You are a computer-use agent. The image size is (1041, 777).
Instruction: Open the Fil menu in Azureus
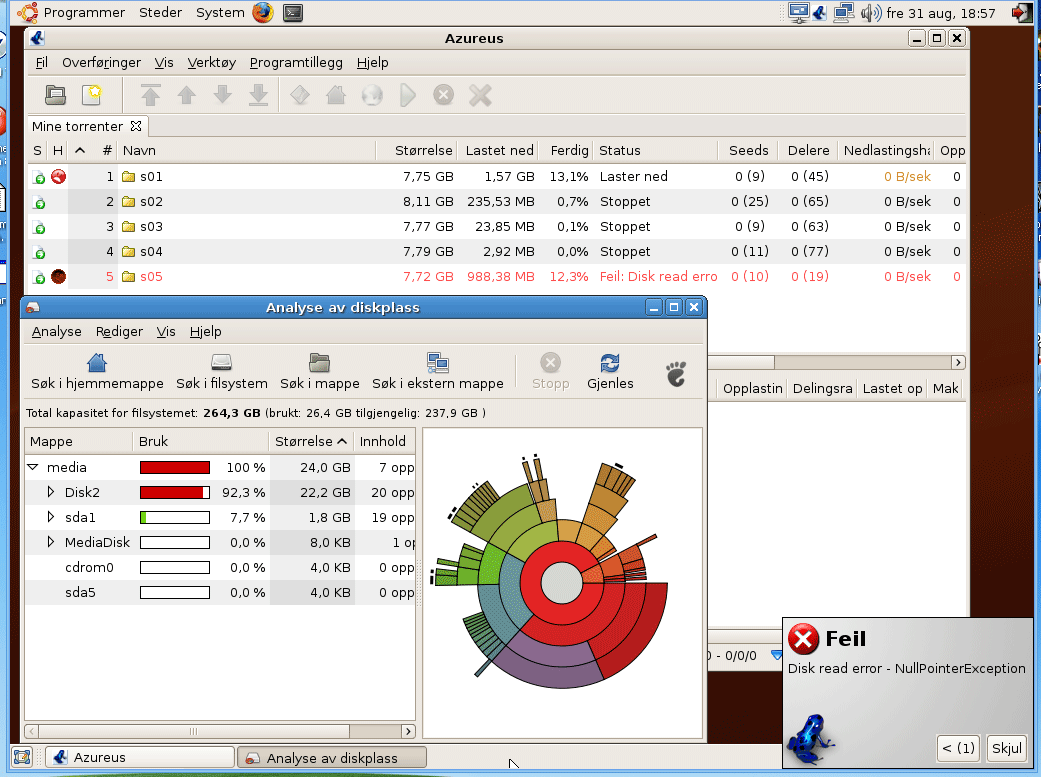[41, 62]
